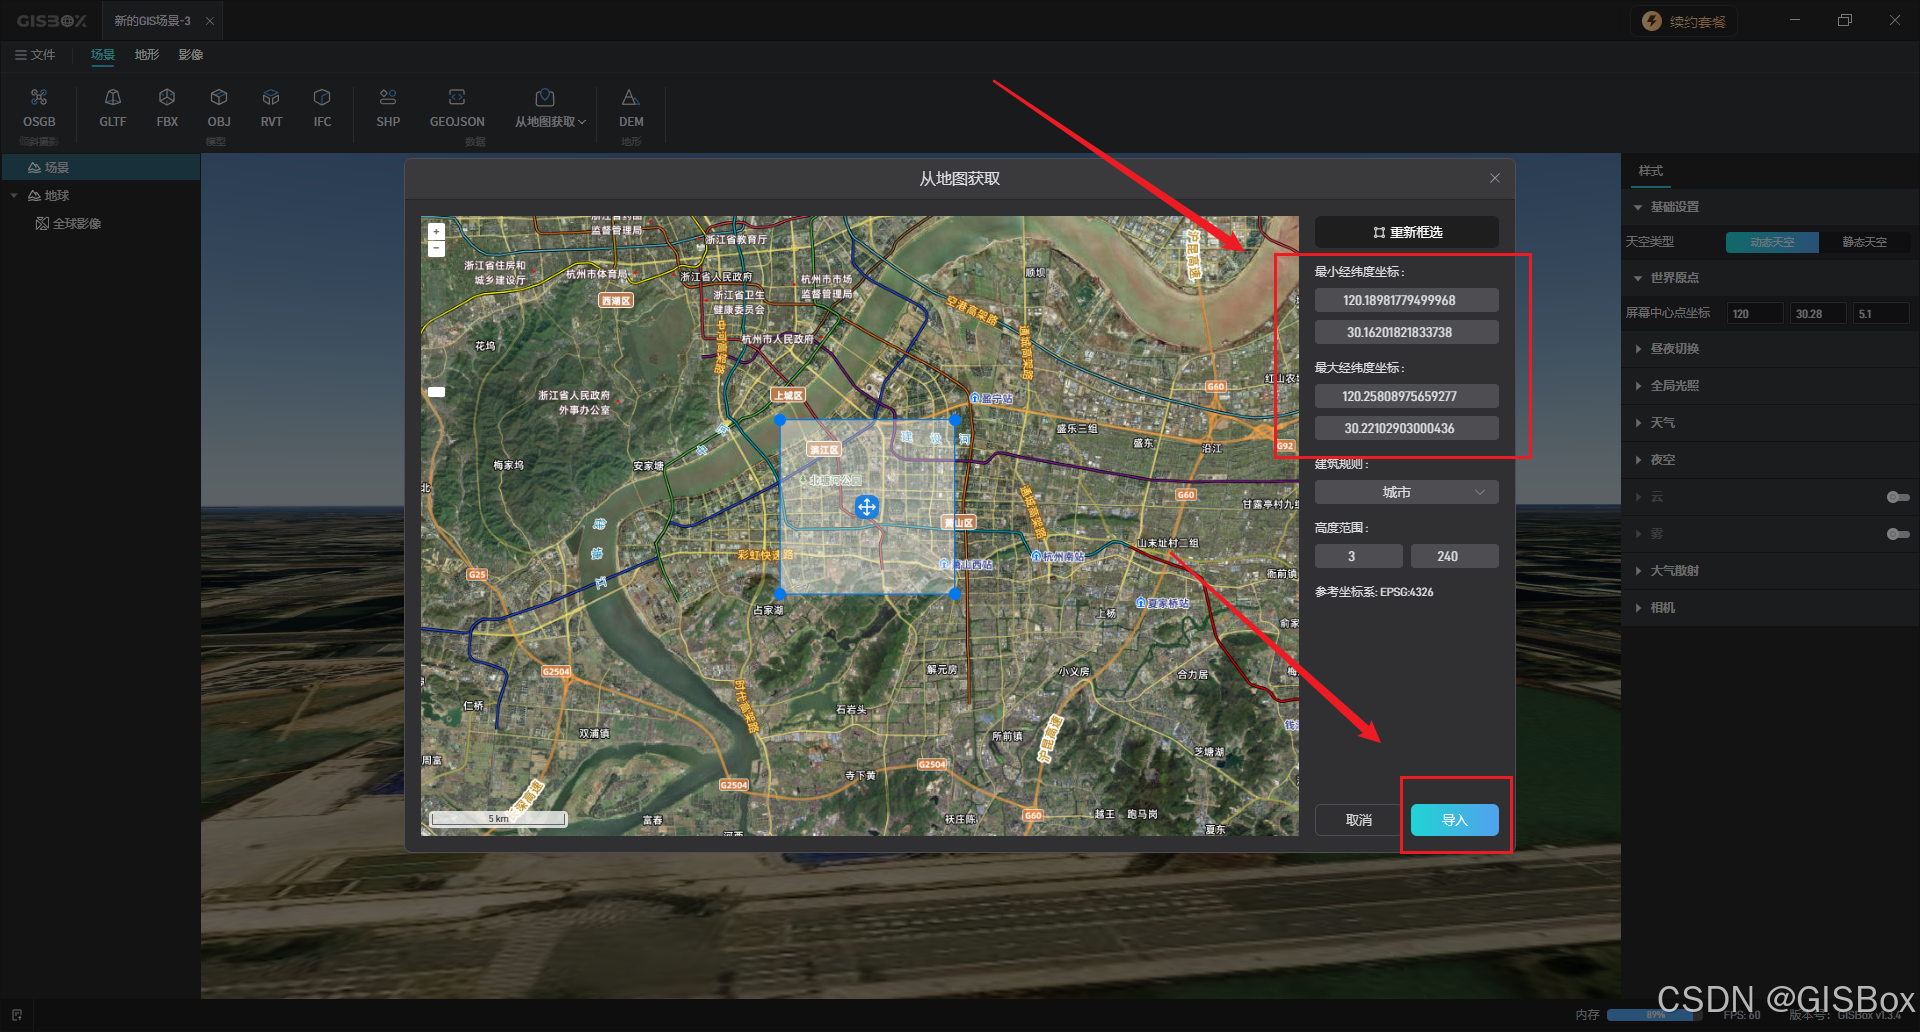Open the 从地图获取 dropdown tool
This screenshot has width=1920, height=1032.
pyautogui.click(x=550, y=108)
